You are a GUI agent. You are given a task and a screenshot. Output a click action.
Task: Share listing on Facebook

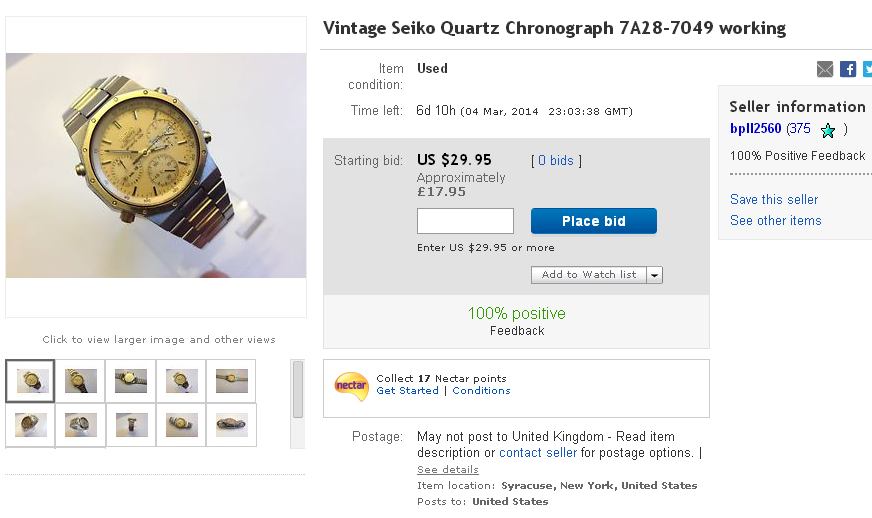point(848,69)
